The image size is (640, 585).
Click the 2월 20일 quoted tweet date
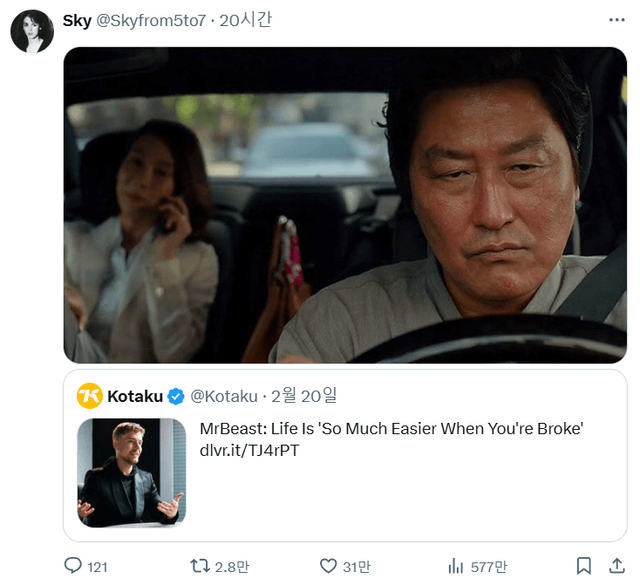(307, 397)
